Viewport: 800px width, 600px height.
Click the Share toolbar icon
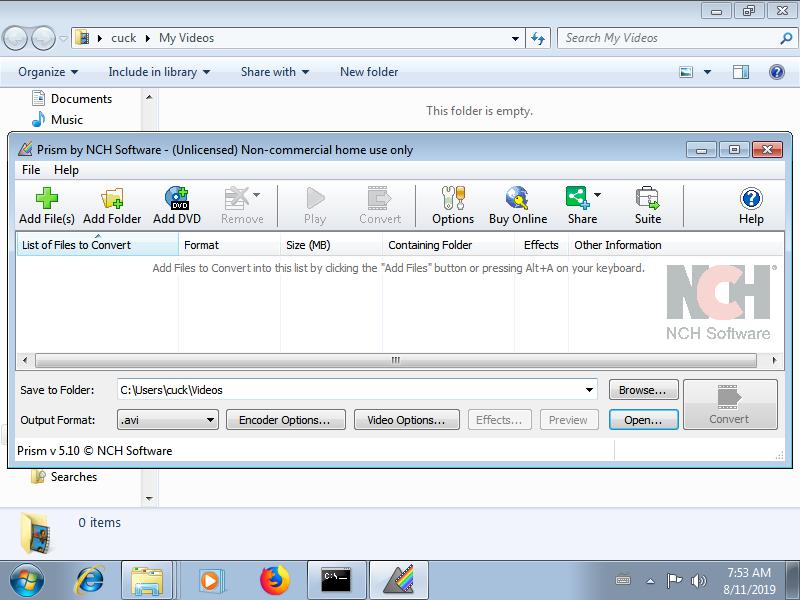click(x=579, y=205)
